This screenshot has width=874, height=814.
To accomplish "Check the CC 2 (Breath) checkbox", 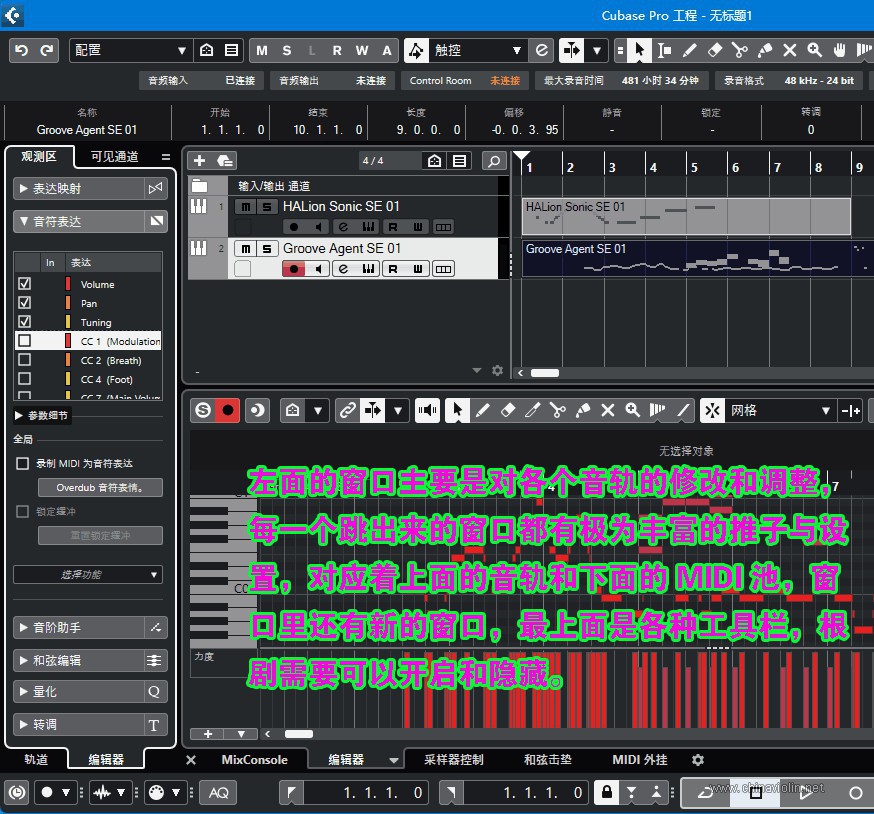I will tap(25, 360).
